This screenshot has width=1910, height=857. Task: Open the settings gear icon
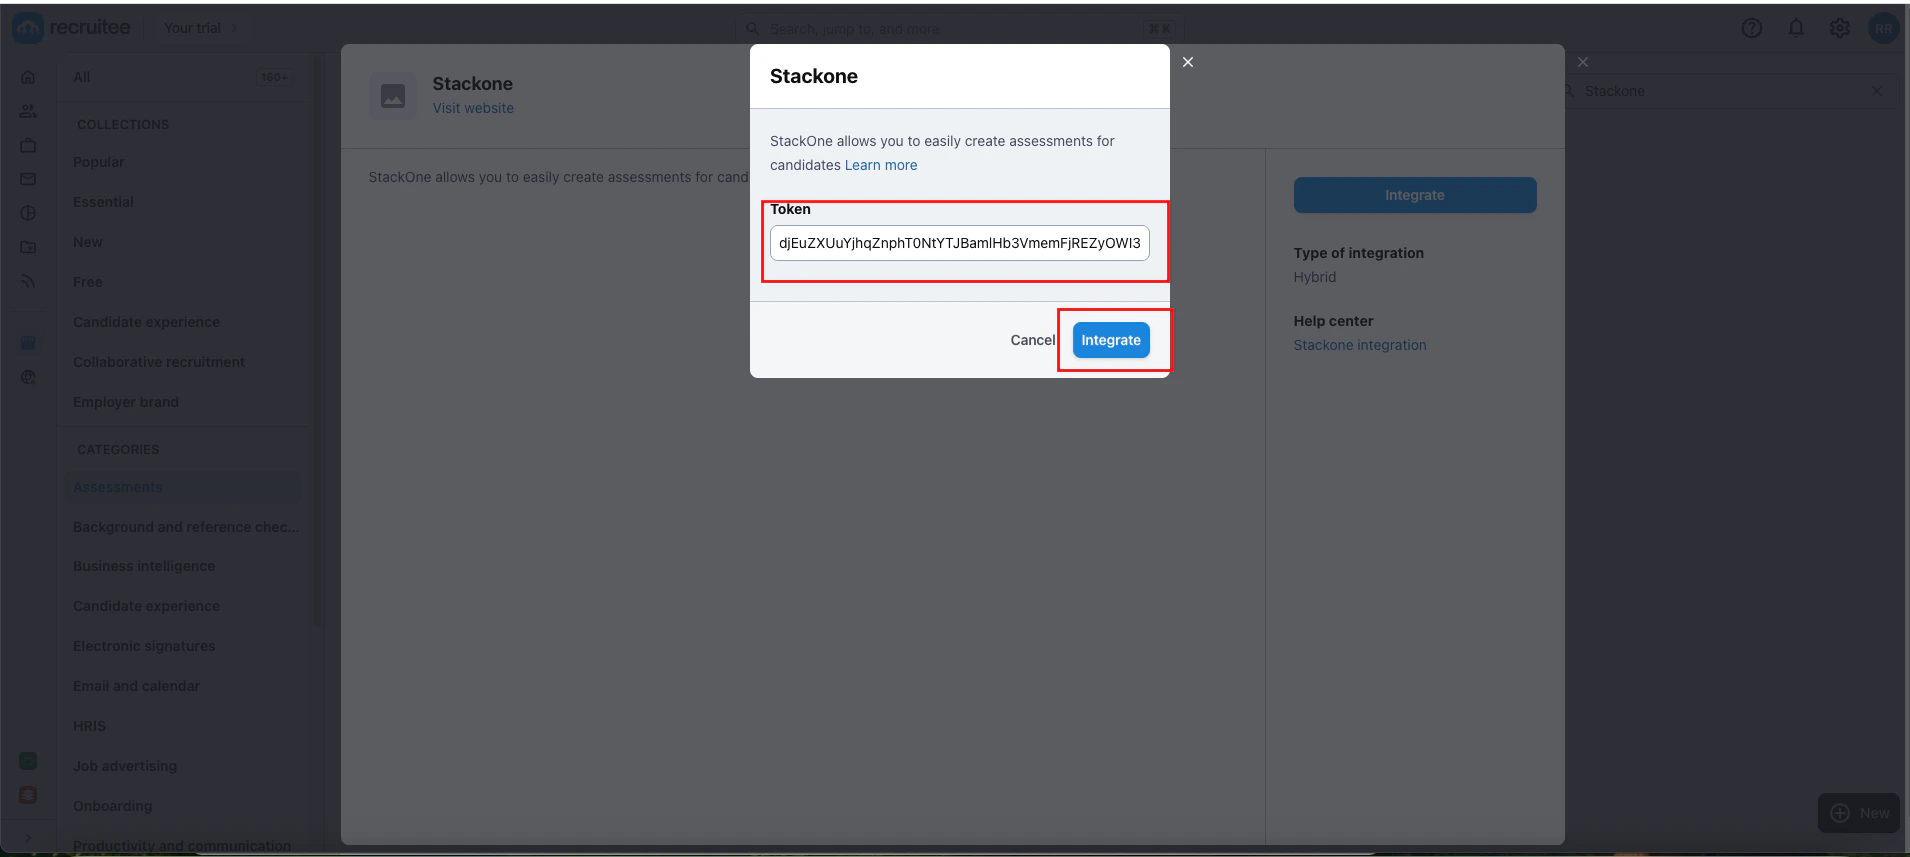coord(1840,28)
